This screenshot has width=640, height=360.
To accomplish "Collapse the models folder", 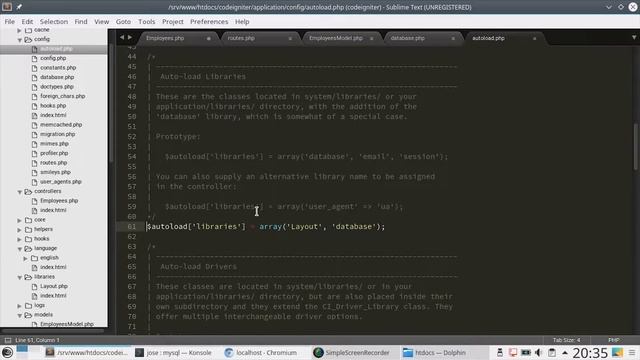I will pos(20,316).
